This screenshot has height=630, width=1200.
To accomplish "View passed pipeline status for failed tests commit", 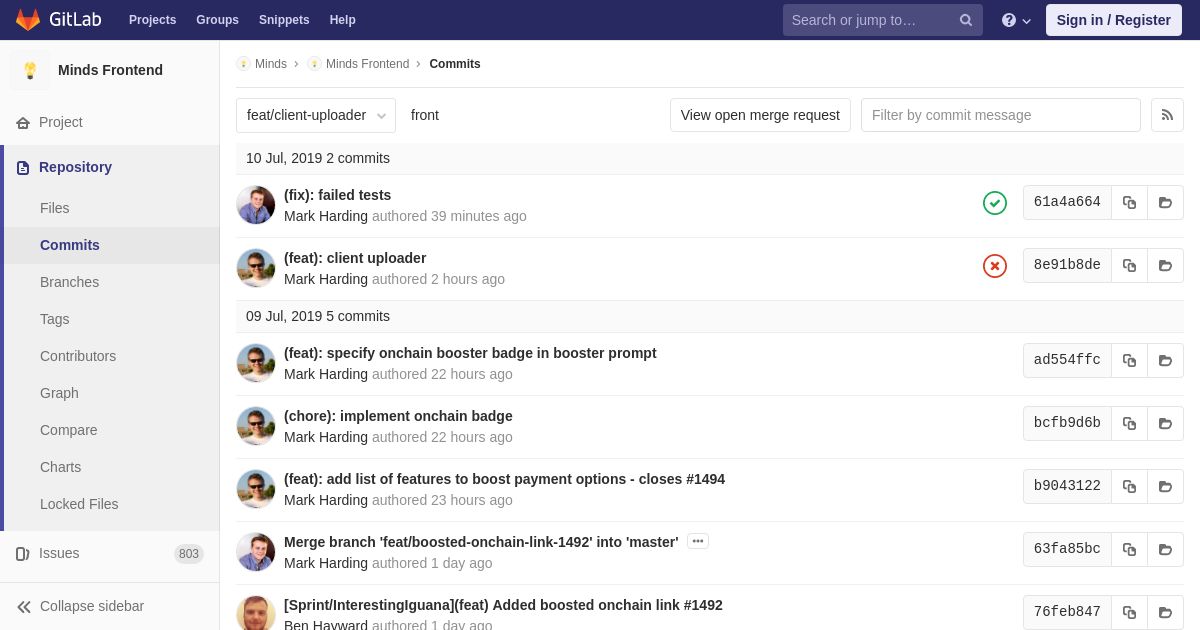I will 995,203.
